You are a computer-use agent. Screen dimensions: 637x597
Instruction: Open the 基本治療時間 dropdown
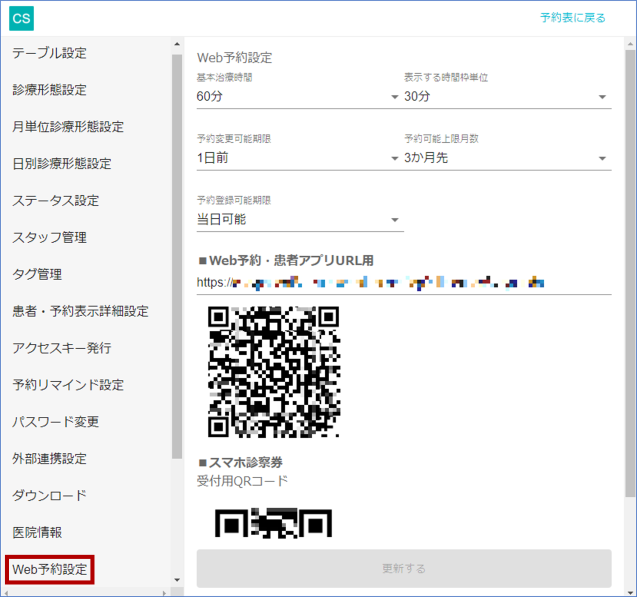pyautogui.click(x=298, y=97)
